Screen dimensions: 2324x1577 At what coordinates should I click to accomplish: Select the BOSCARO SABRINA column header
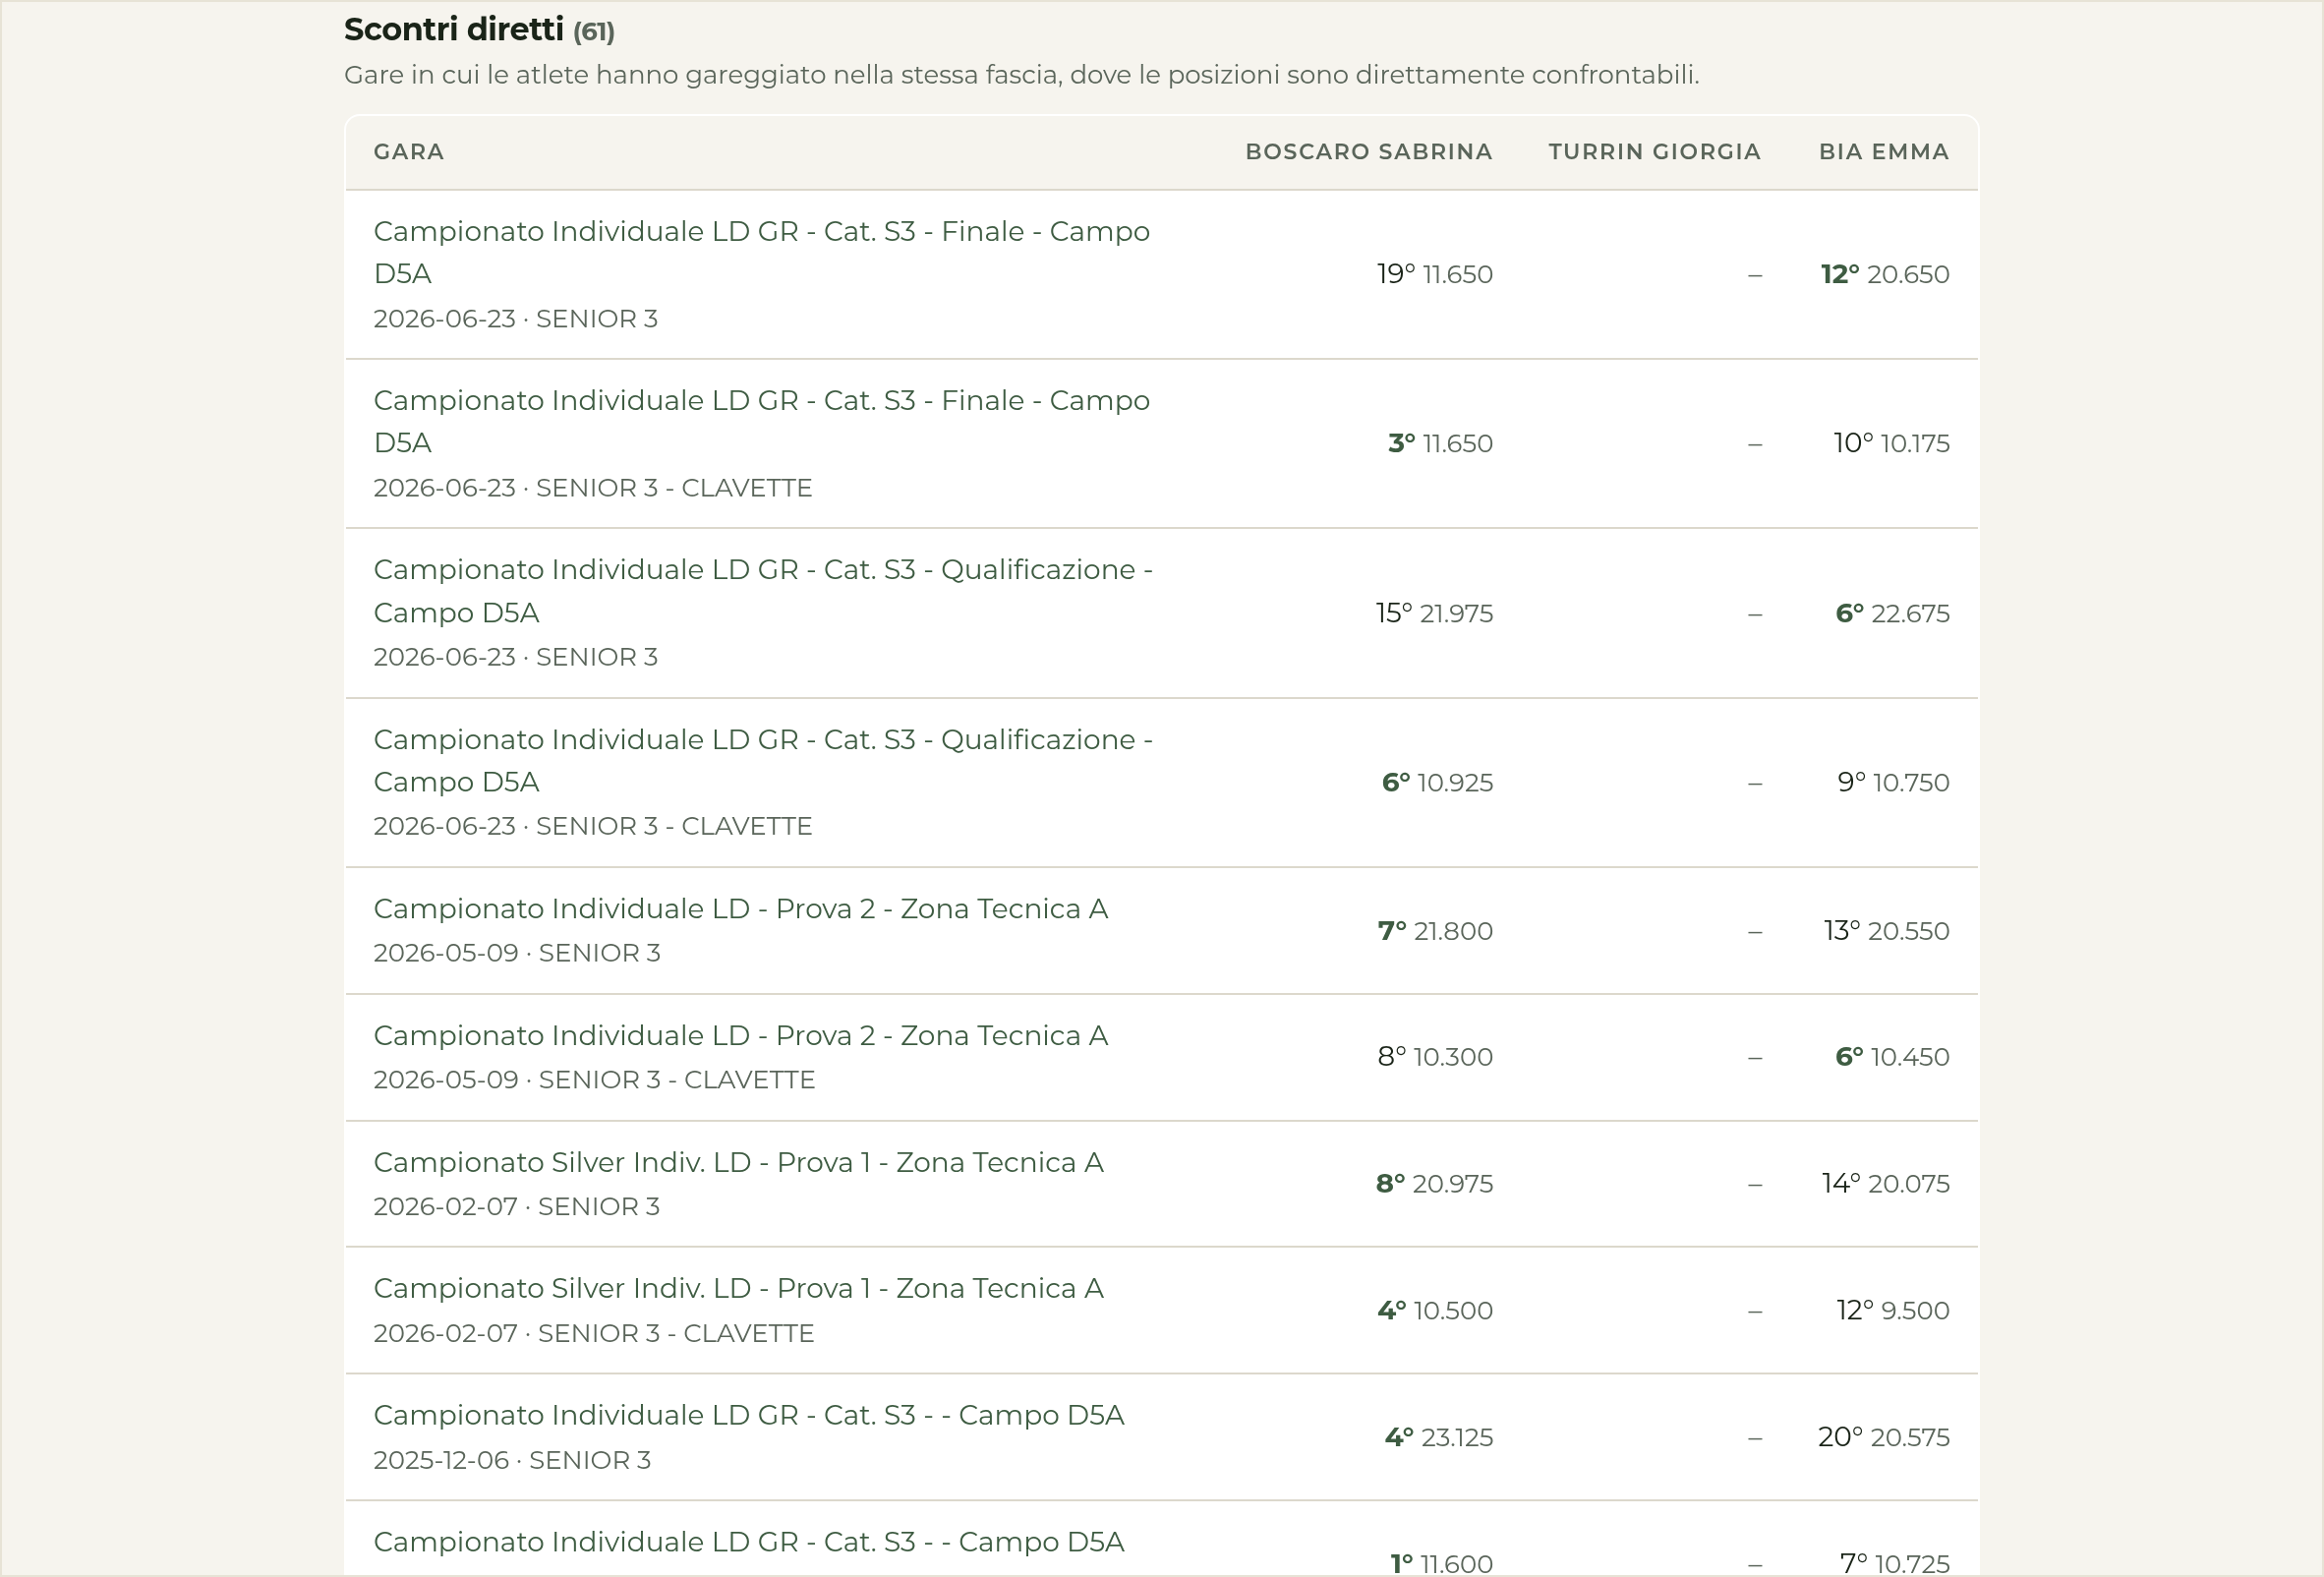pyautogui.click(x=1368, y=152)
